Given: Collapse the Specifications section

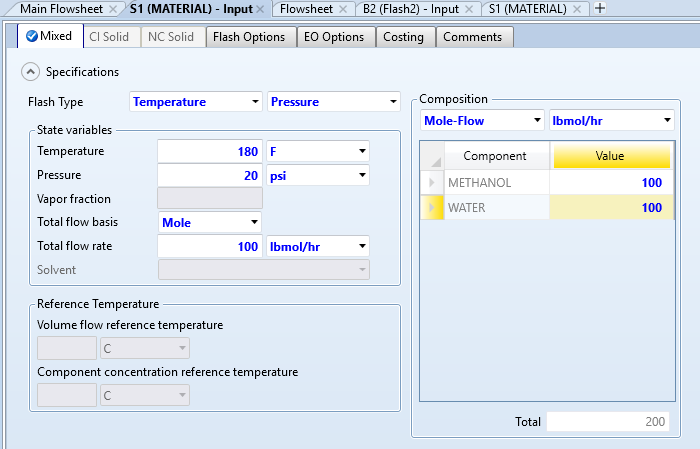Looking at the screenshot, I should (30, 72).
